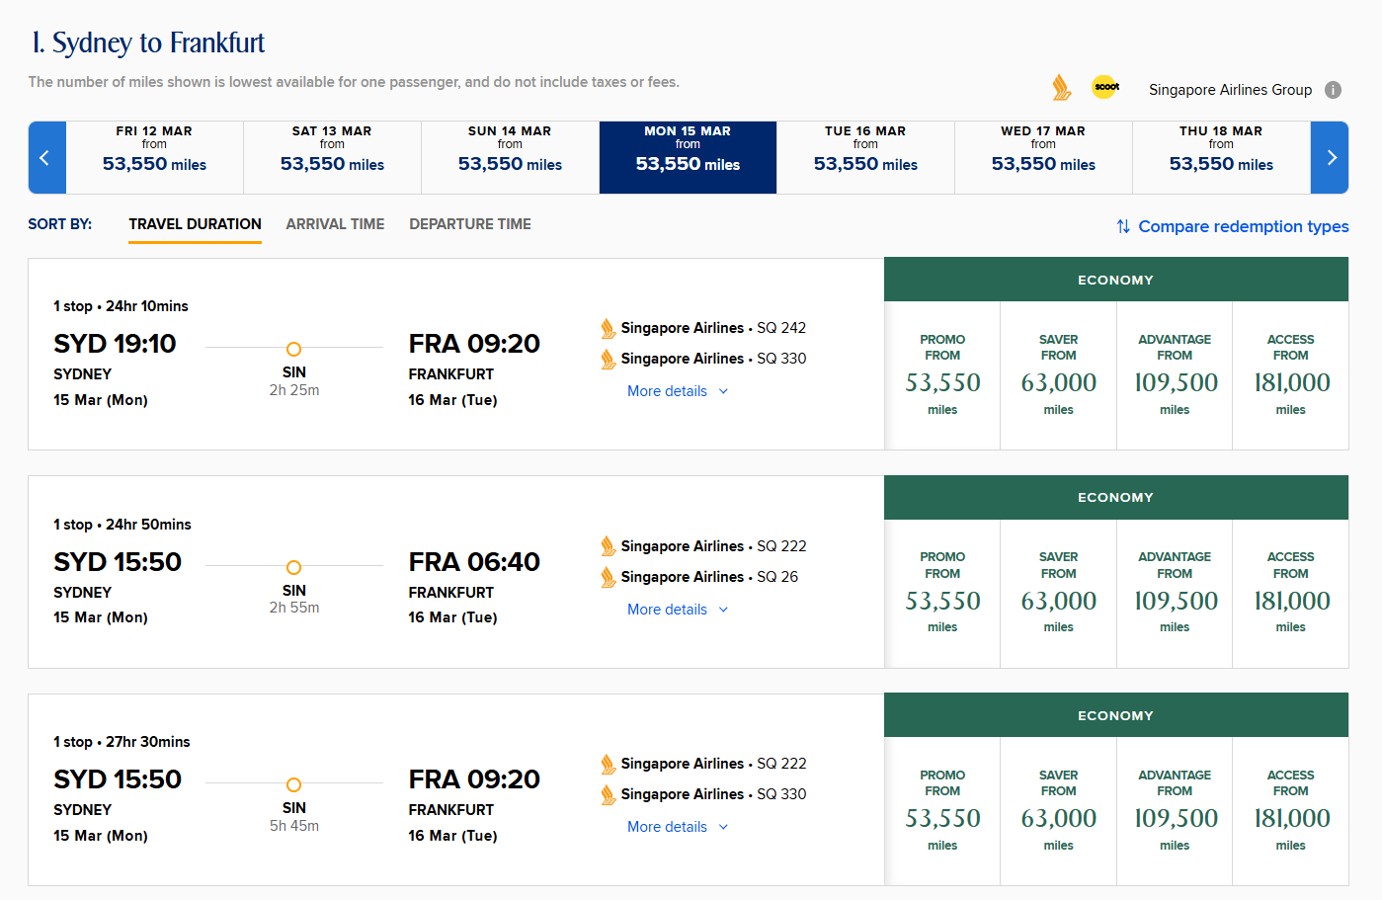Expand More details for SYD 19:10 flight
The image size is (1382, 900).
point(678,391)
